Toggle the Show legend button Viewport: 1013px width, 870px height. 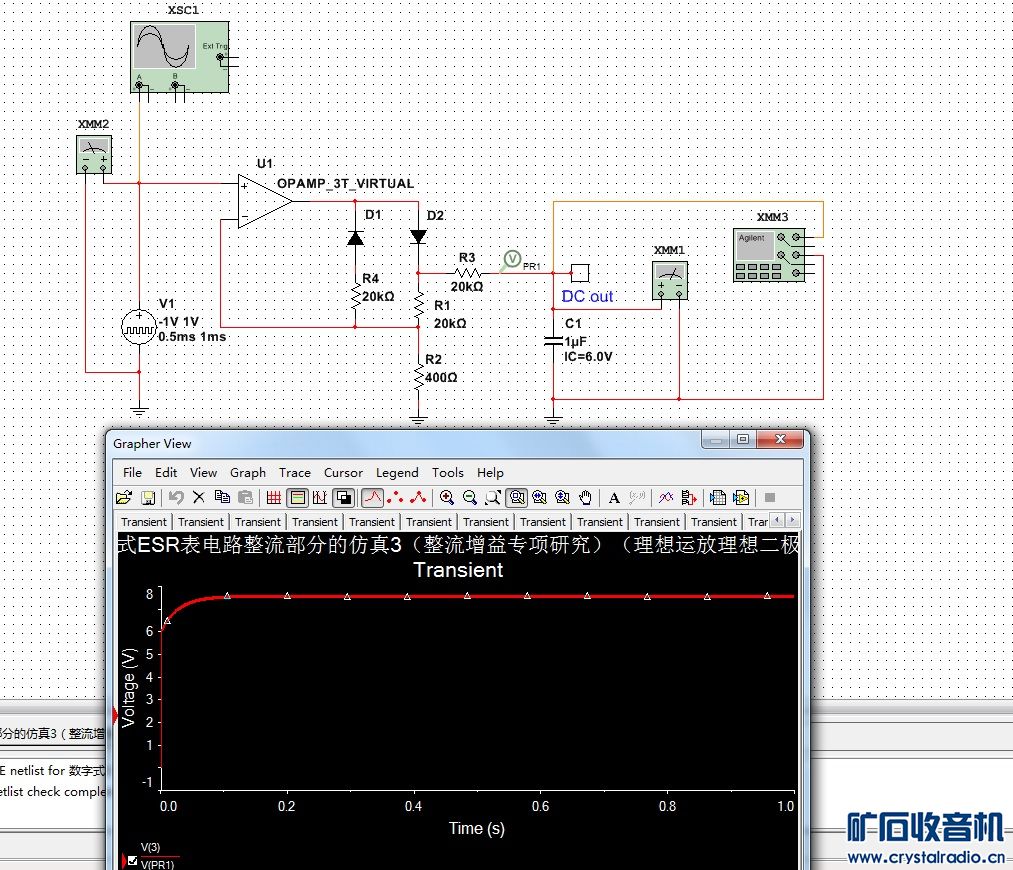(x=297, y=497)
